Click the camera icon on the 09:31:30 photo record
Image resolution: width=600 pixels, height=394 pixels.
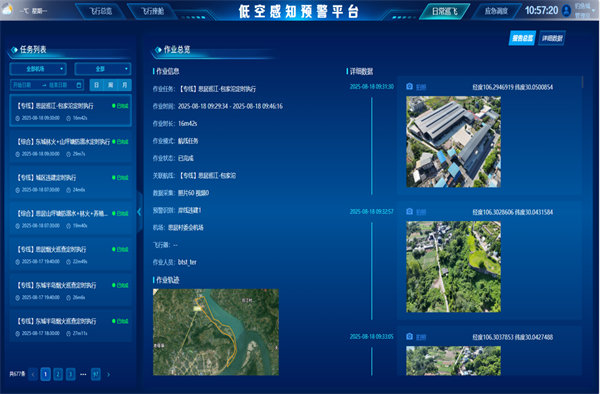tap(409, 86)
